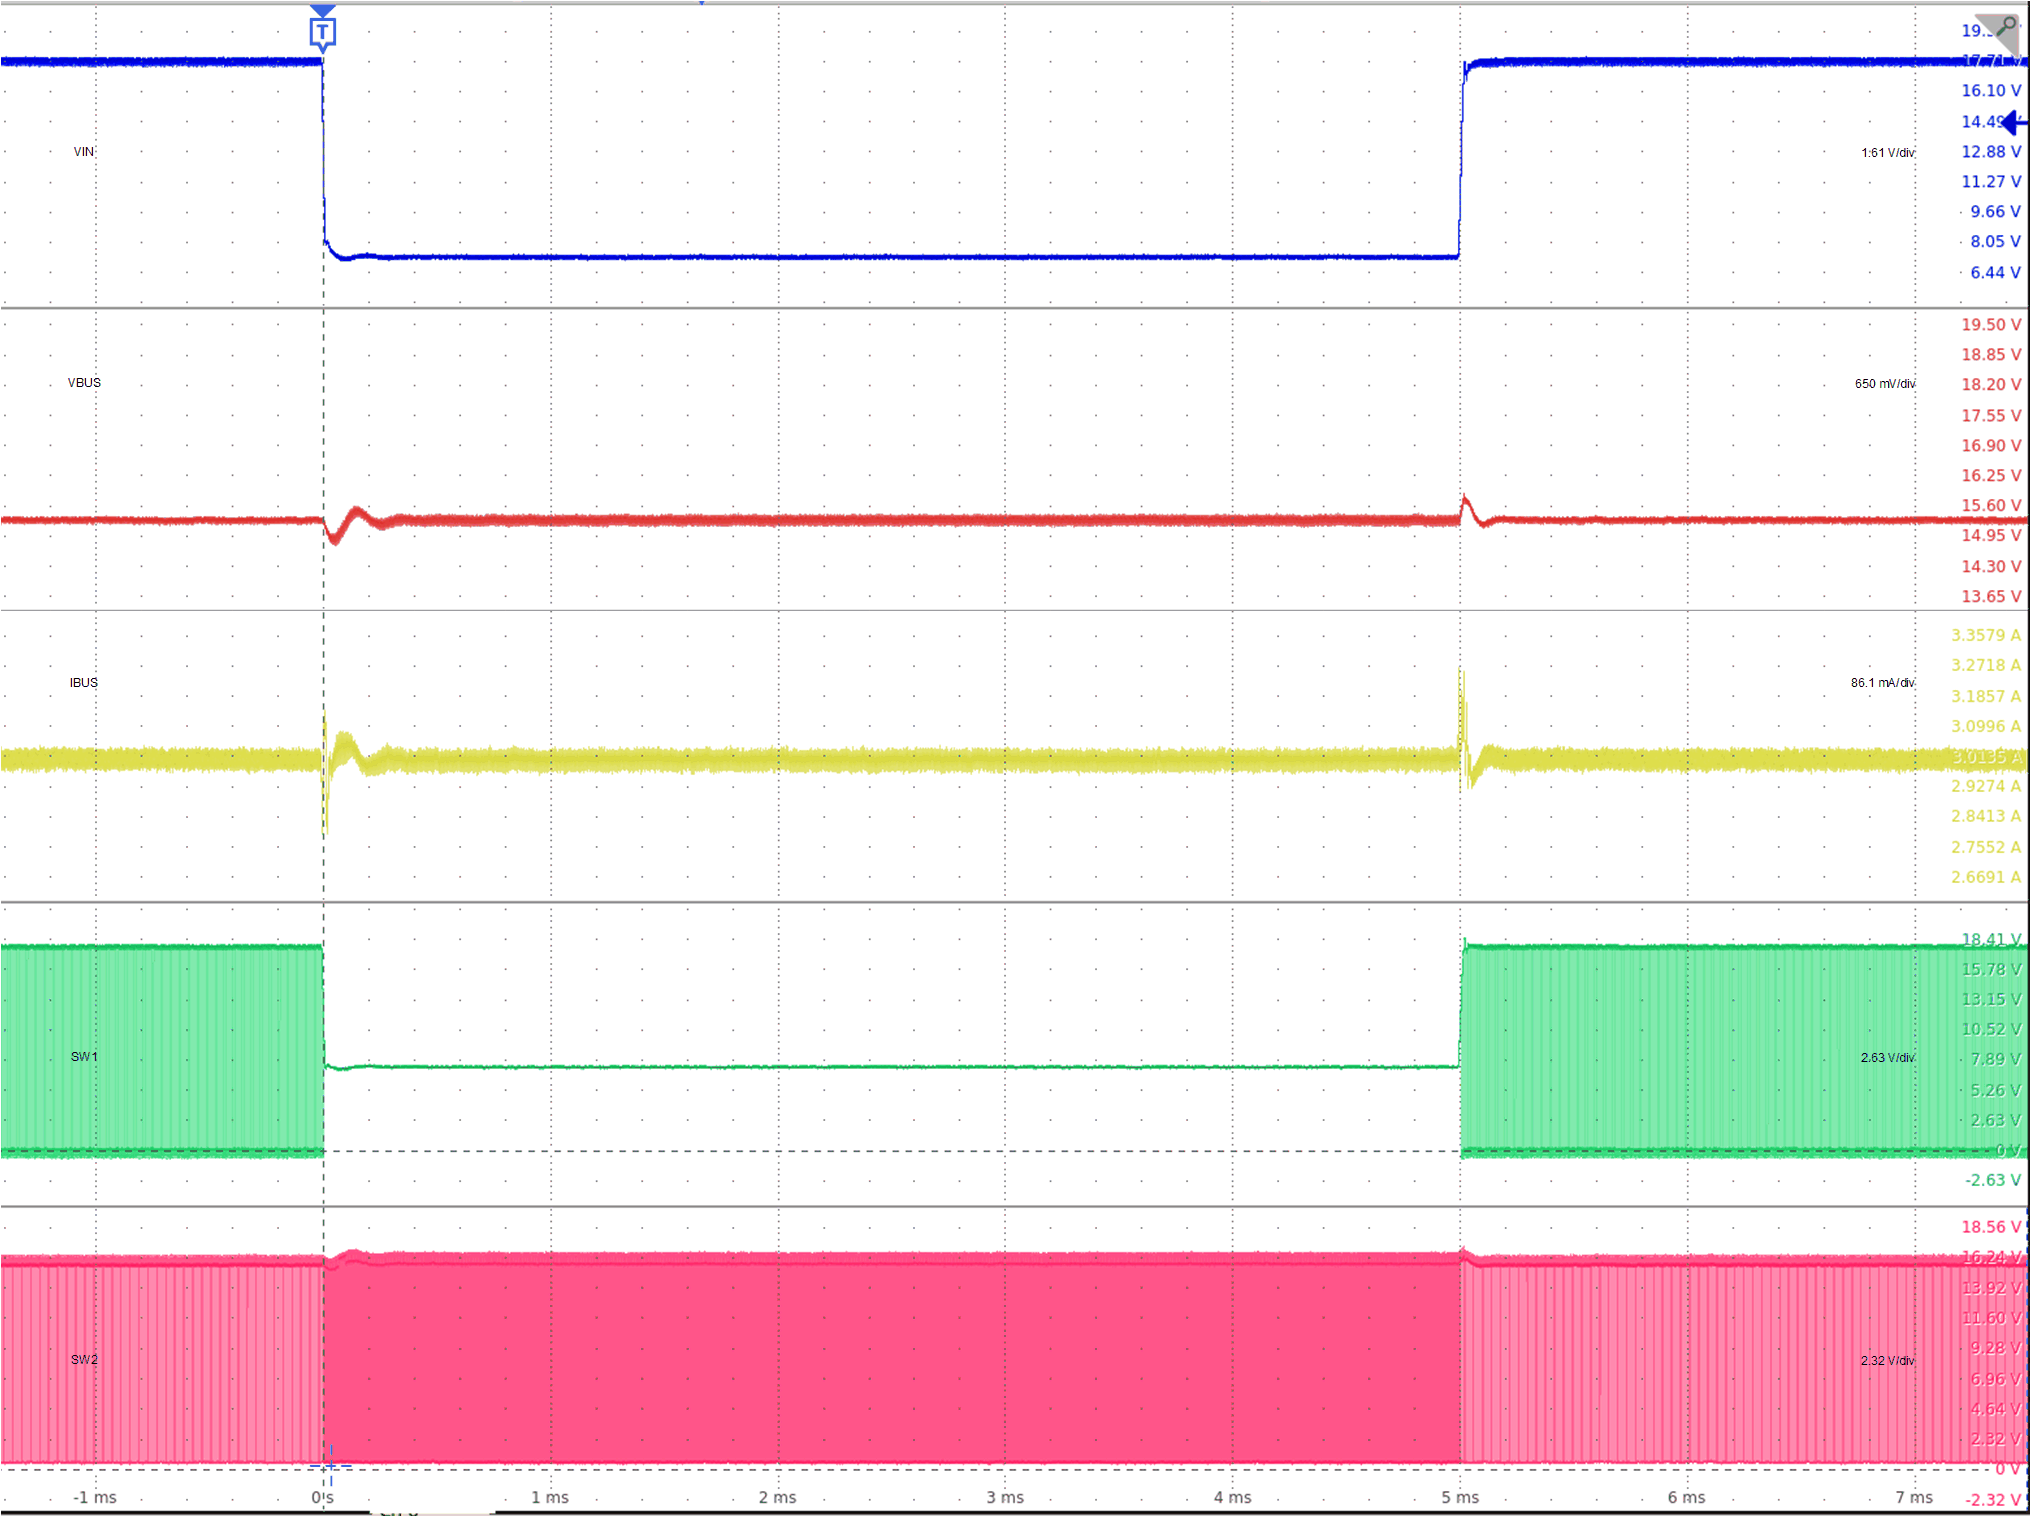Click the 16.90 V VBUS axis value
Screen dimensions: 2031x1517
tap(1991, 446)
